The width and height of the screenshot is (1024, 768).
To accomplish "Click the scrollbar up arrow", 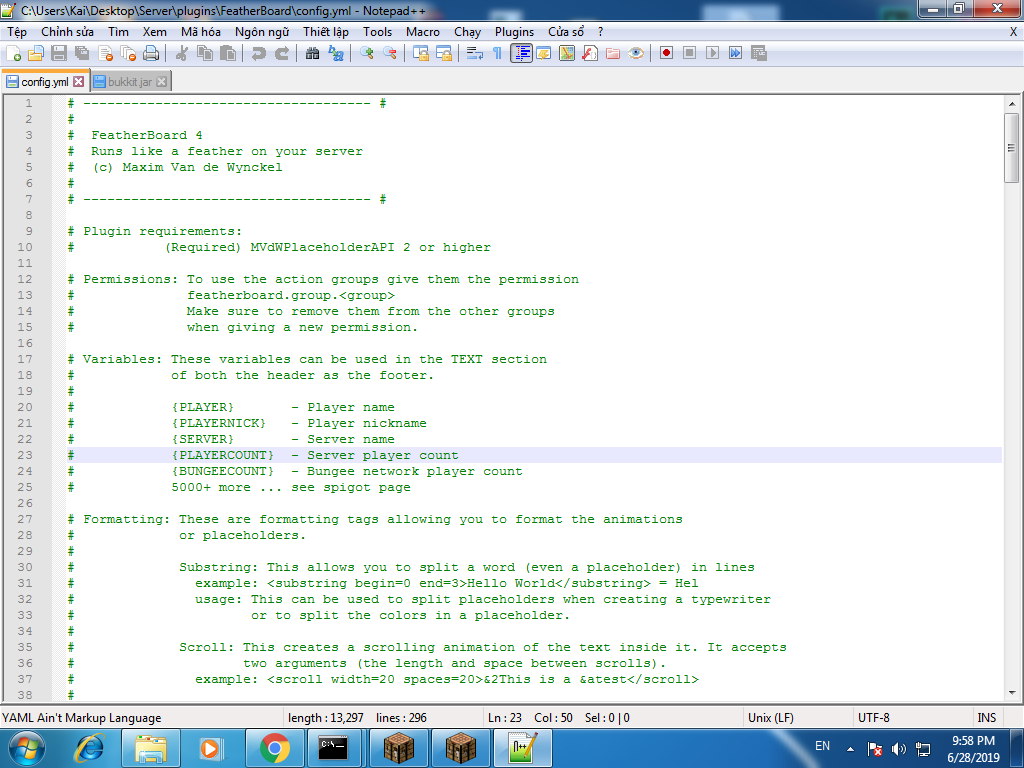I will (x=1011, y=103).
